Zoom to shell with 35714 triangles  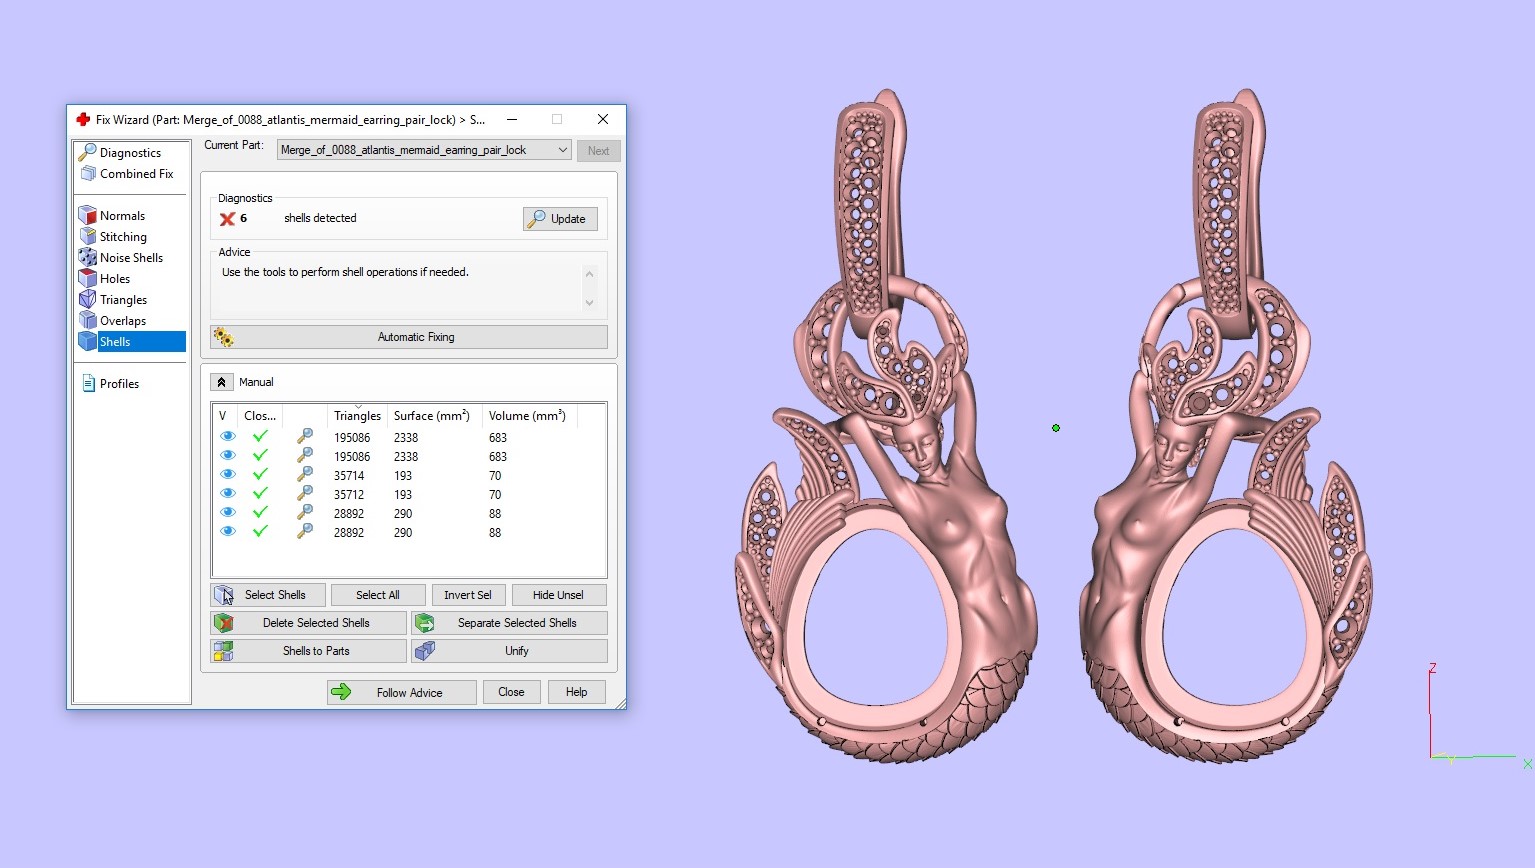[x=305, y=475]
